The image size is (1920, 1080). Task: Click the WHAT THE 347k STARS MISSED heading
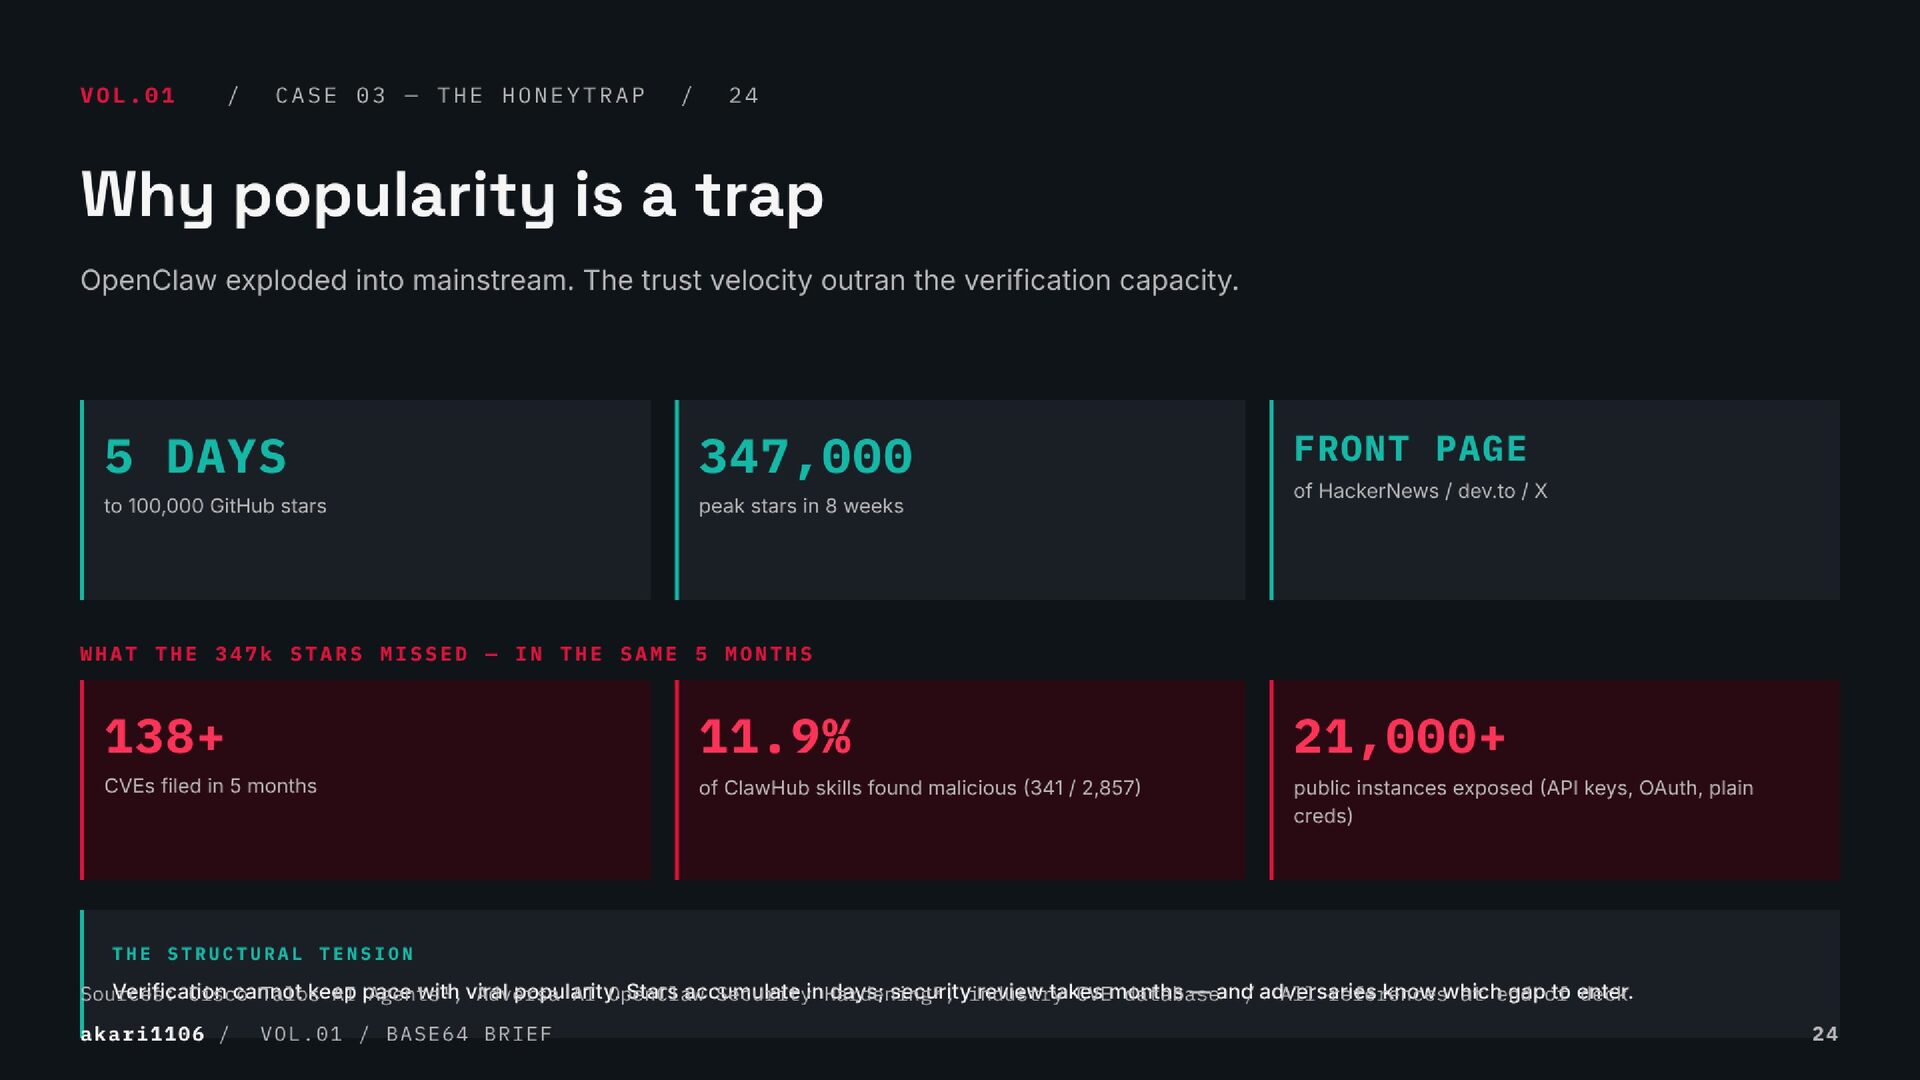tap(447, 654)
